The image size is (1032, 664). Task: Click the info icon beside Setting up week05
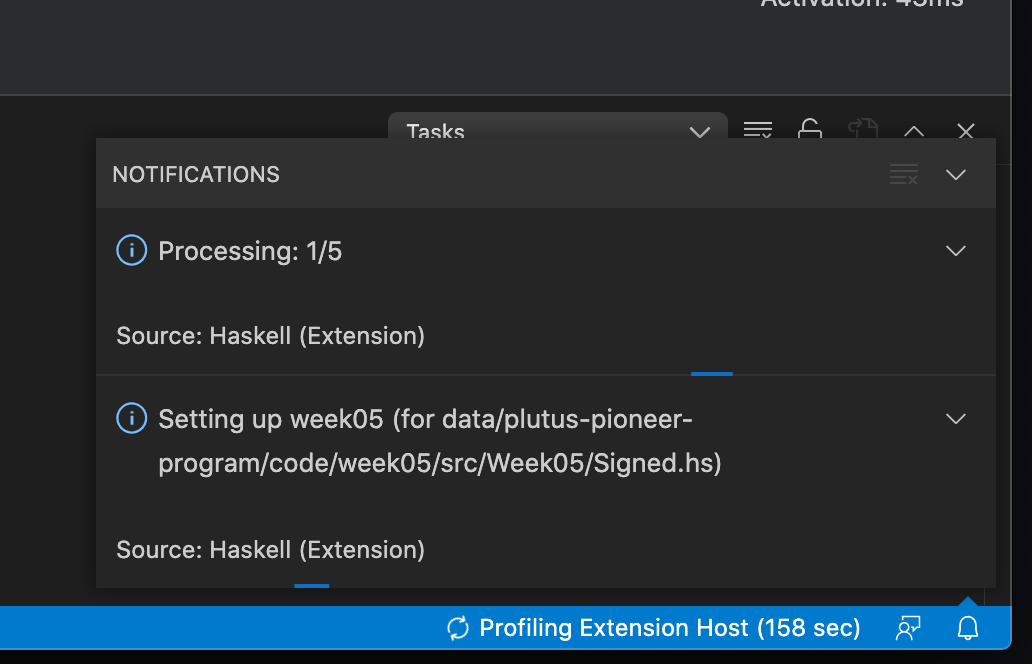point(132,418)
